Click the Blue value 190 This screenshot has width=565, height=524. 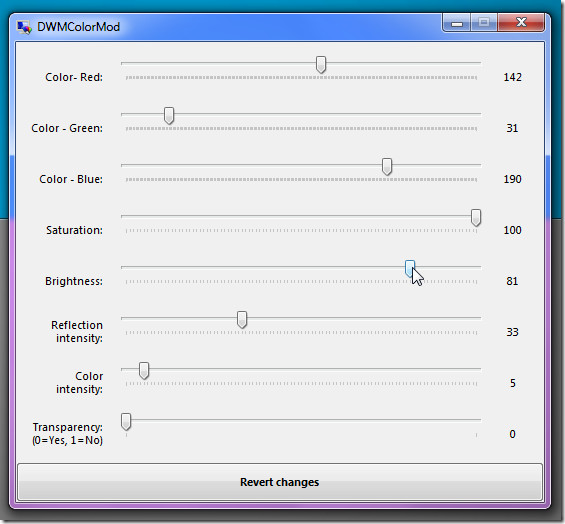click(512, 179)
